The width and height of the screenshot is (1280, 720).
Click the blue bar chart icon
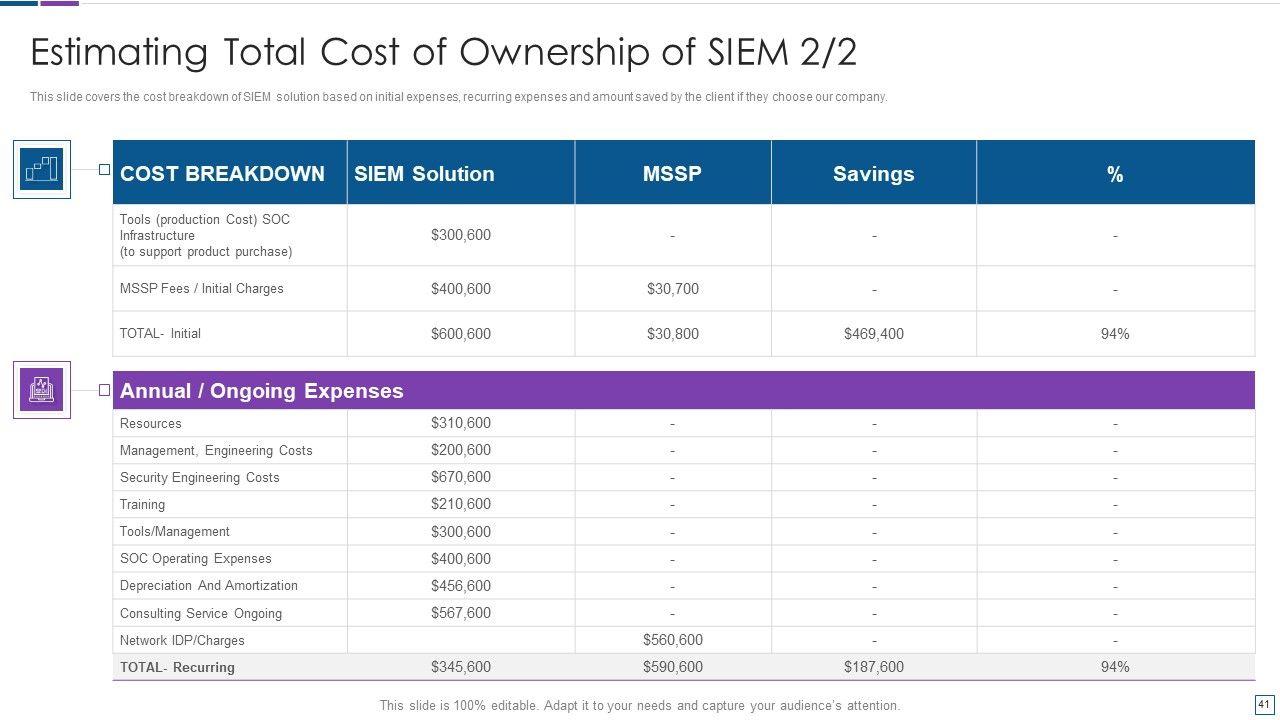tap(42, 169)
